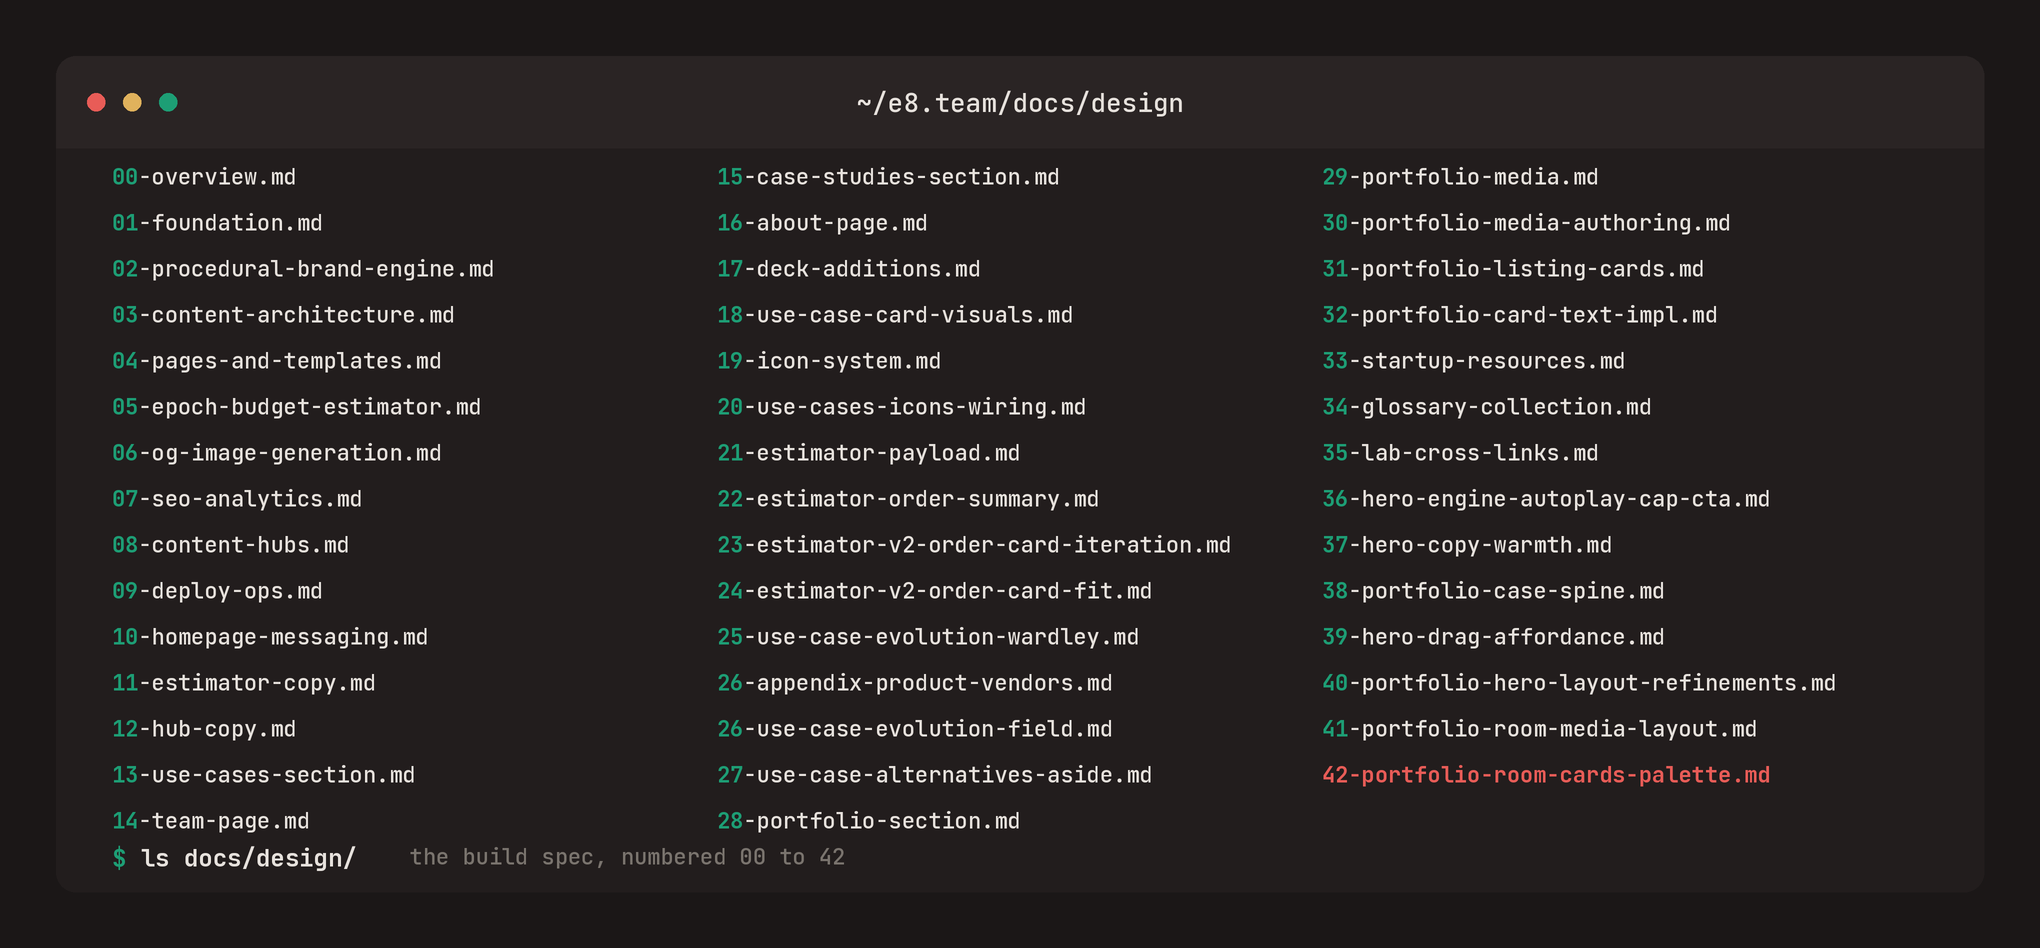The width and height of the screenshot is (2040, 948).
Task: Click on 35-lab-cross-links.md
Action: click(1460, 453)
